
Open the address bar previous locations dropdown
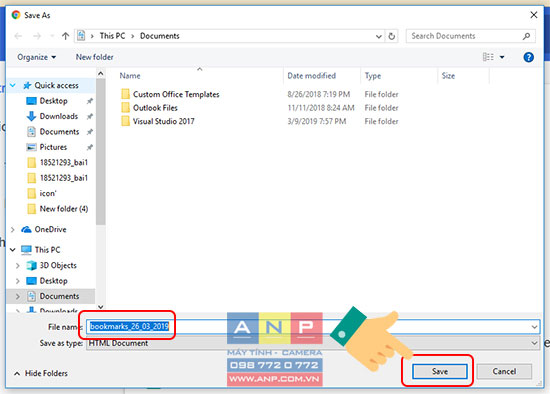coord(379,36)
